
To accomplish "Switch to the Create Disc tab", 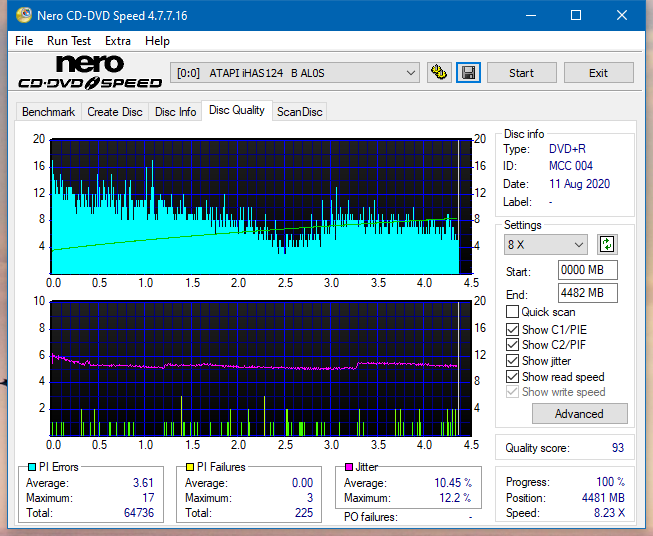I will [x=115, y=112].
